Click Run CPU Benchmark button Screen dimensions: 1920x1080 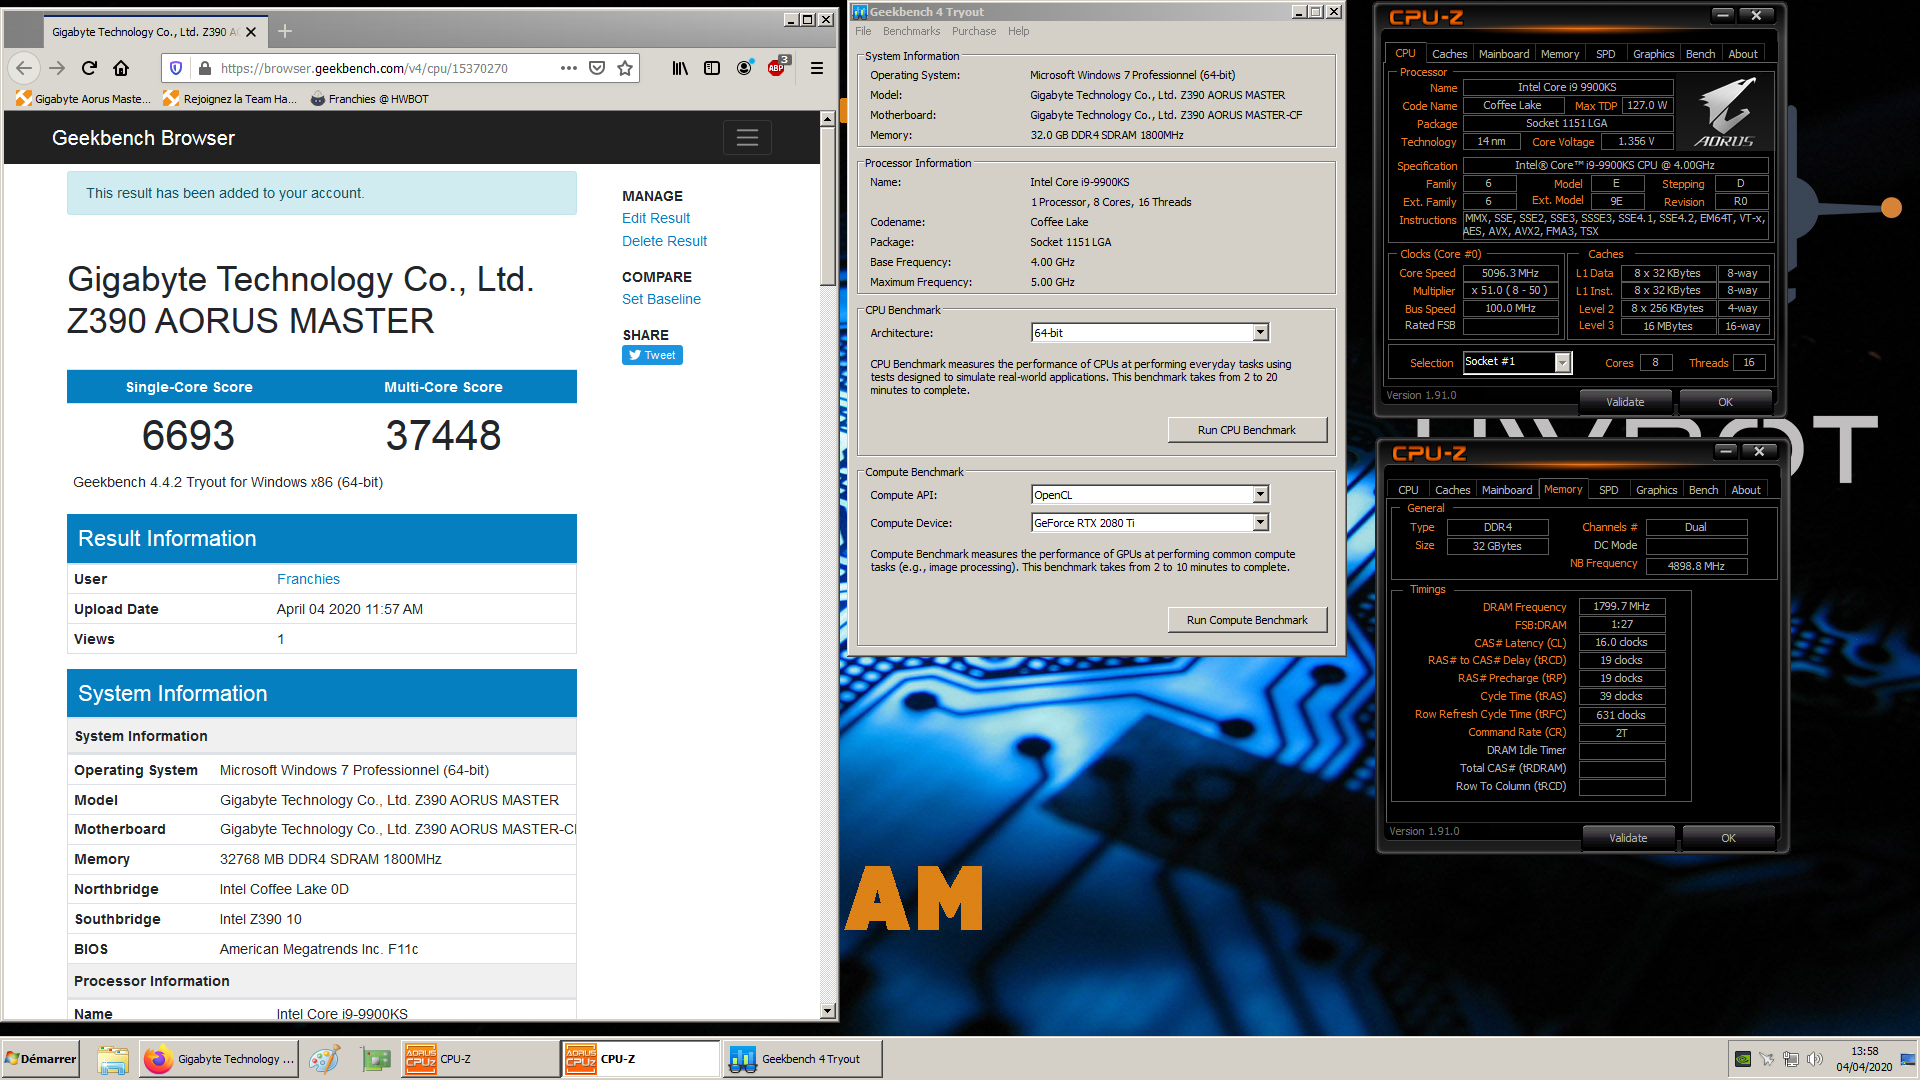click(1247, 430)
